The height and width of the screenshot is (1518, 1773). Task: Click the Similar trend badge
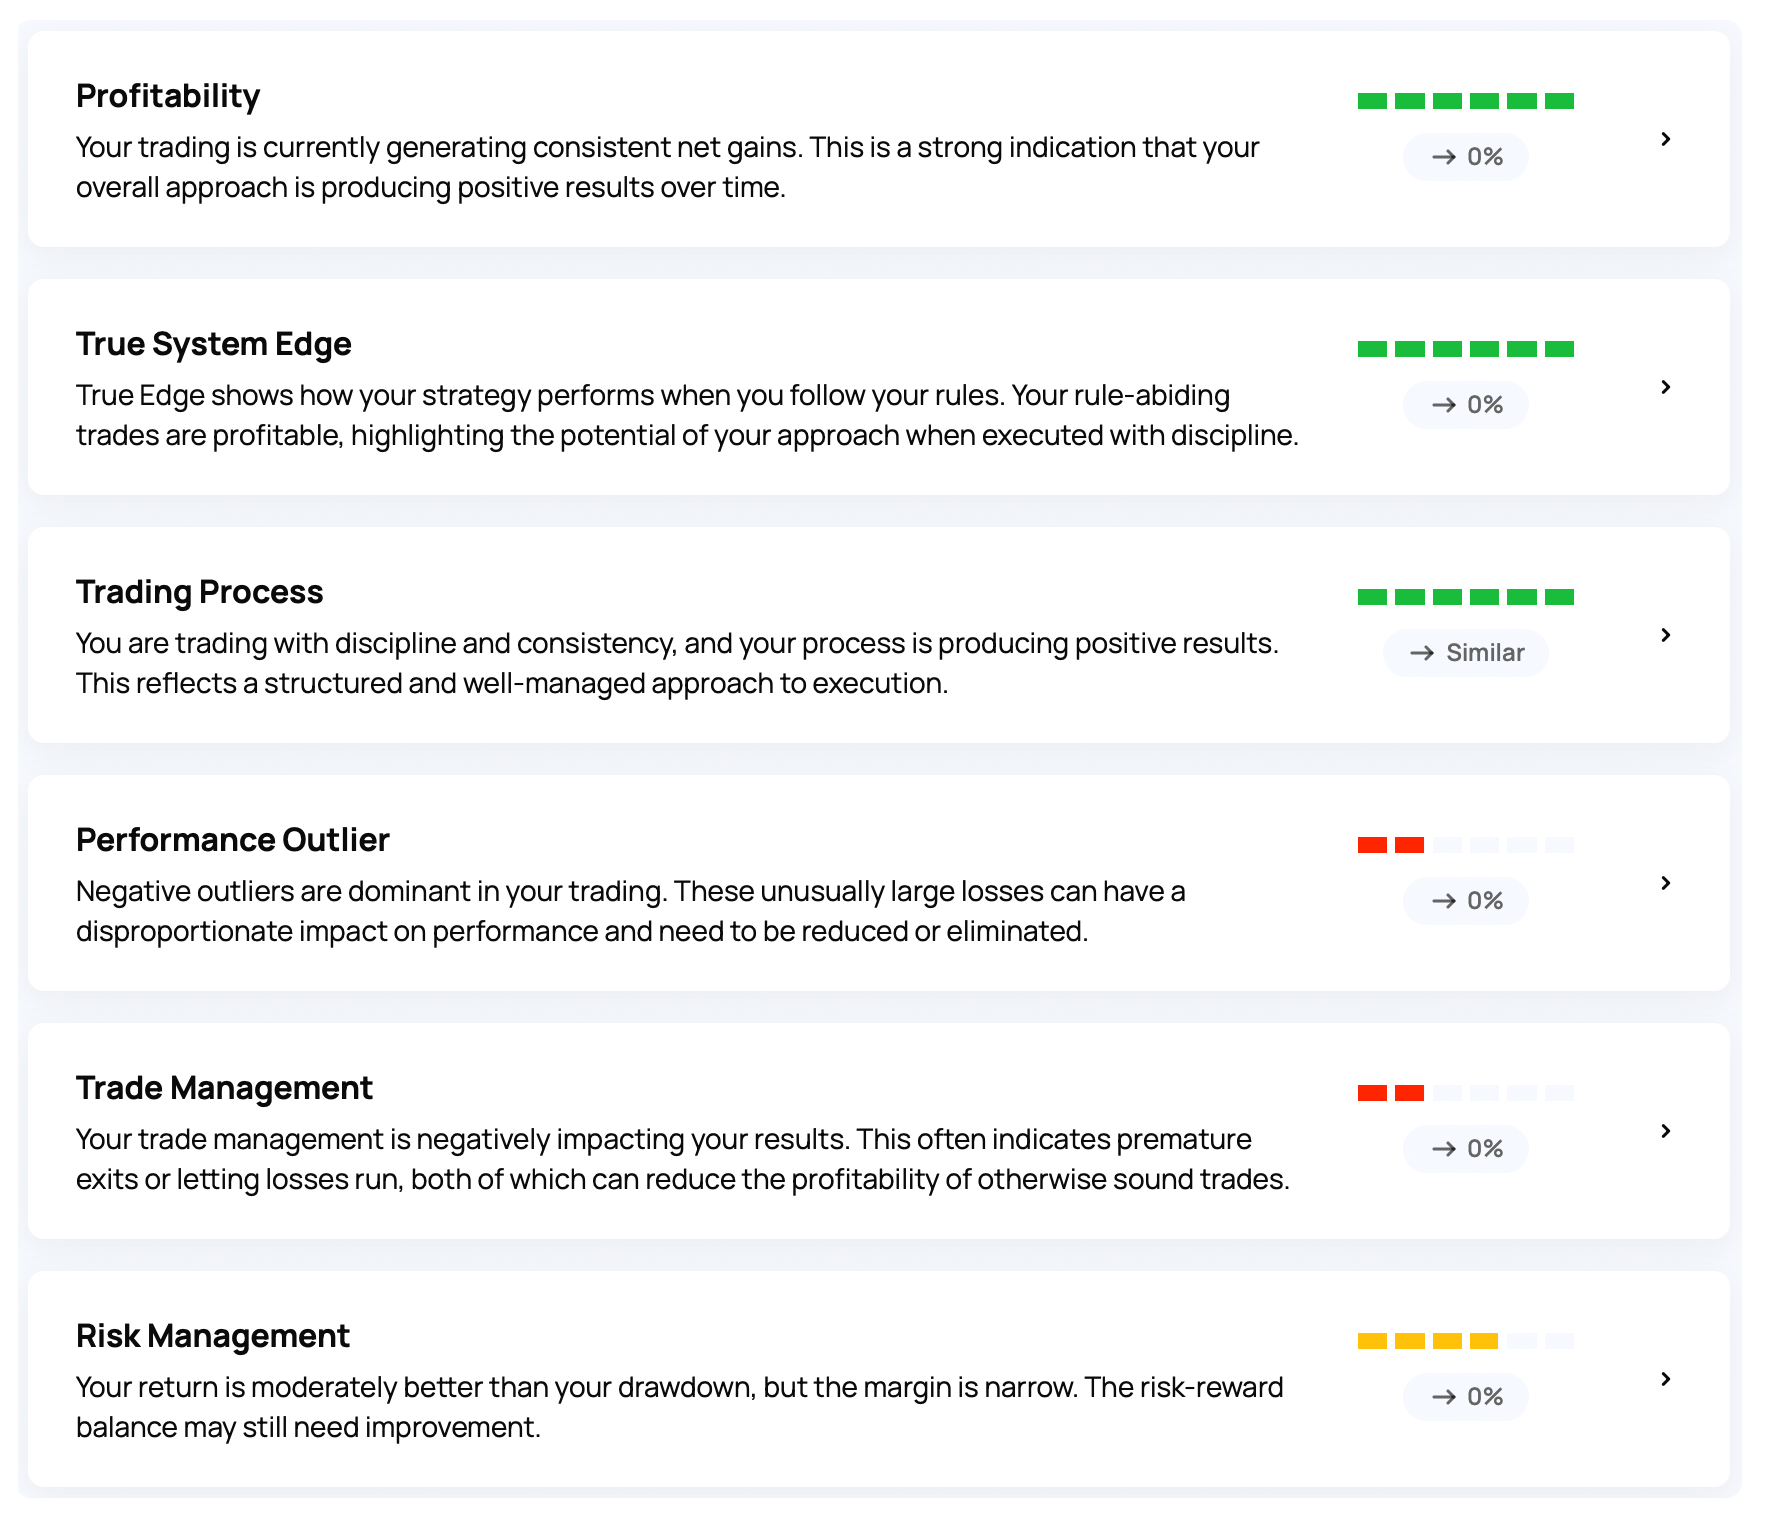[1466, 653]
